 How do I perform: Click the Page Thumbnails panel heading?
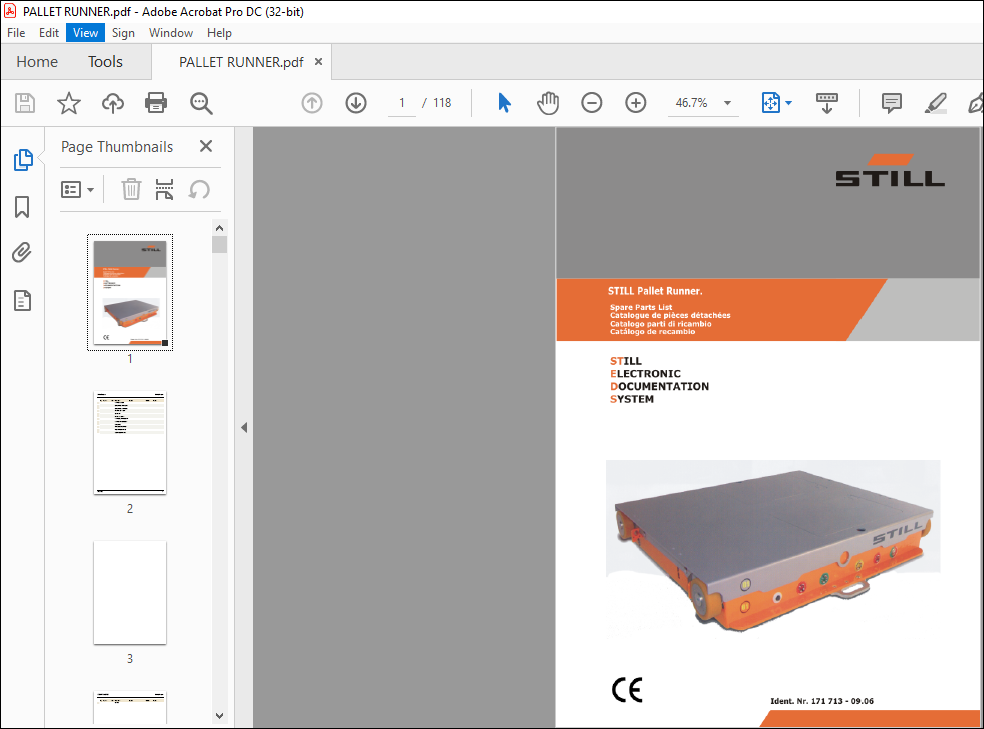pos(117,147)
